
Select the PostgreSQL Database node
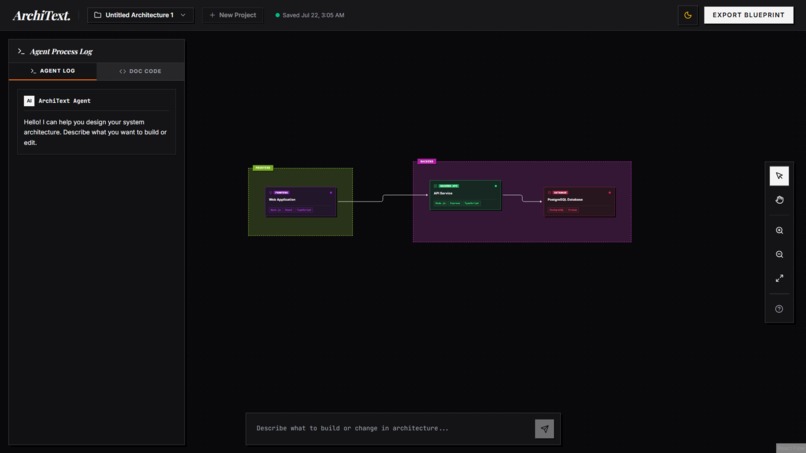tap(580, 202)
